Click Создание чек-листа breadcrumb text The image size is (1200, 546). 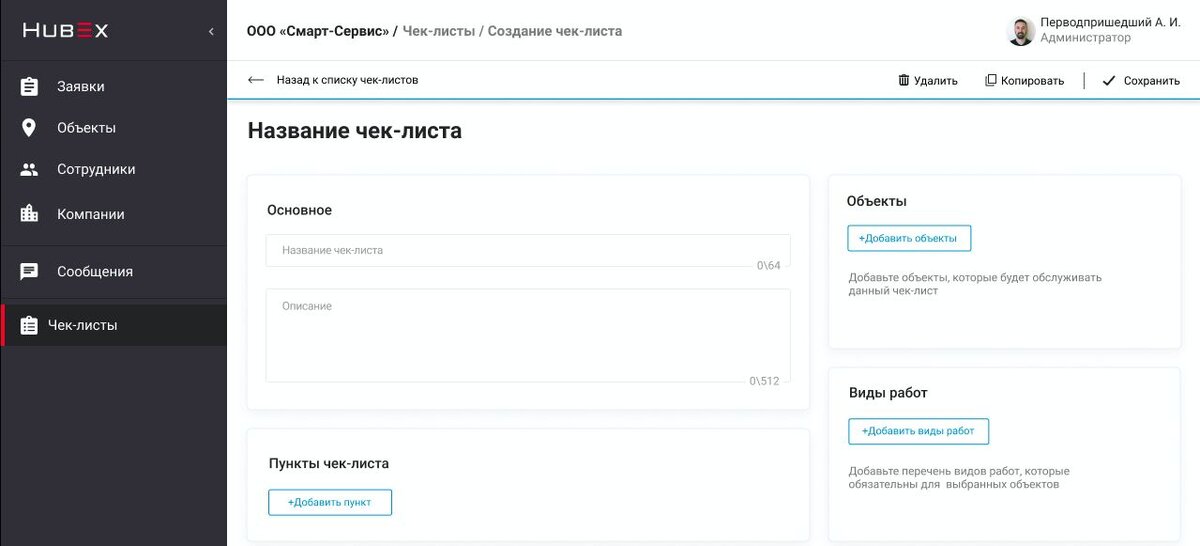555,31
